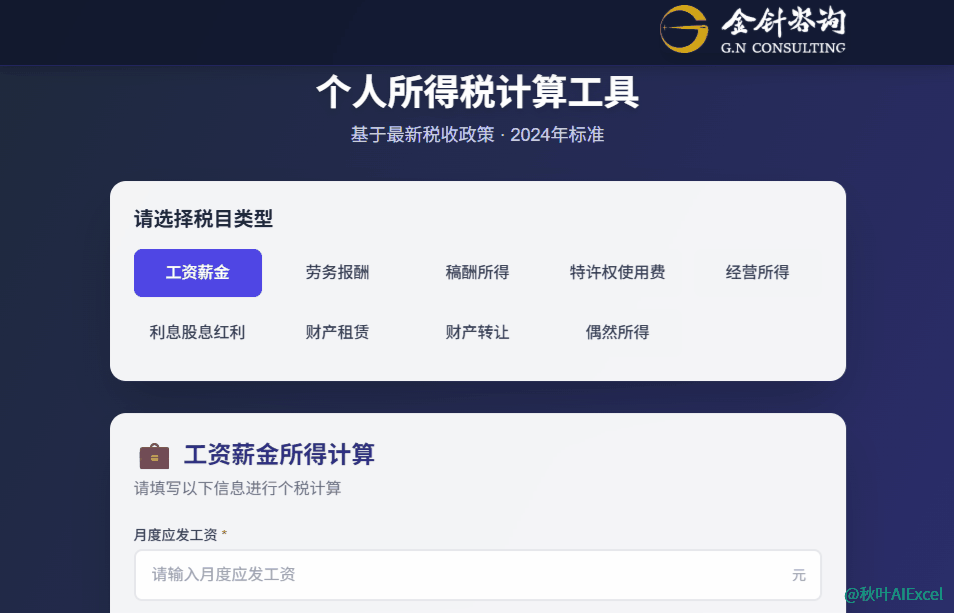The width and height of the screenshot is (954, 613).
Task: Click the 个人所得税计算工具 page title
Action: point(478,92)
